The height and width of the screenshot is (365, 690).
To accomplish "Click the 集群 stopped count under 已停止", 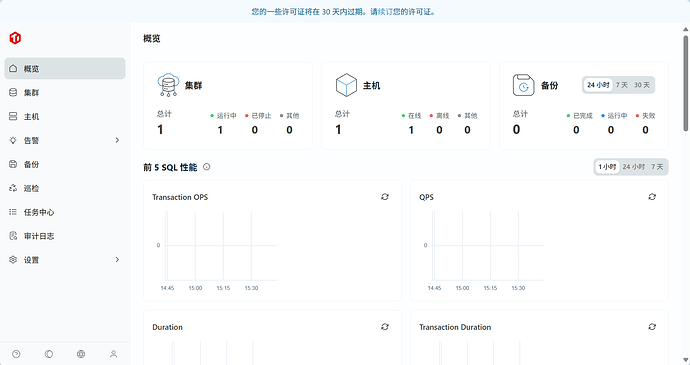I will [254, 130].
